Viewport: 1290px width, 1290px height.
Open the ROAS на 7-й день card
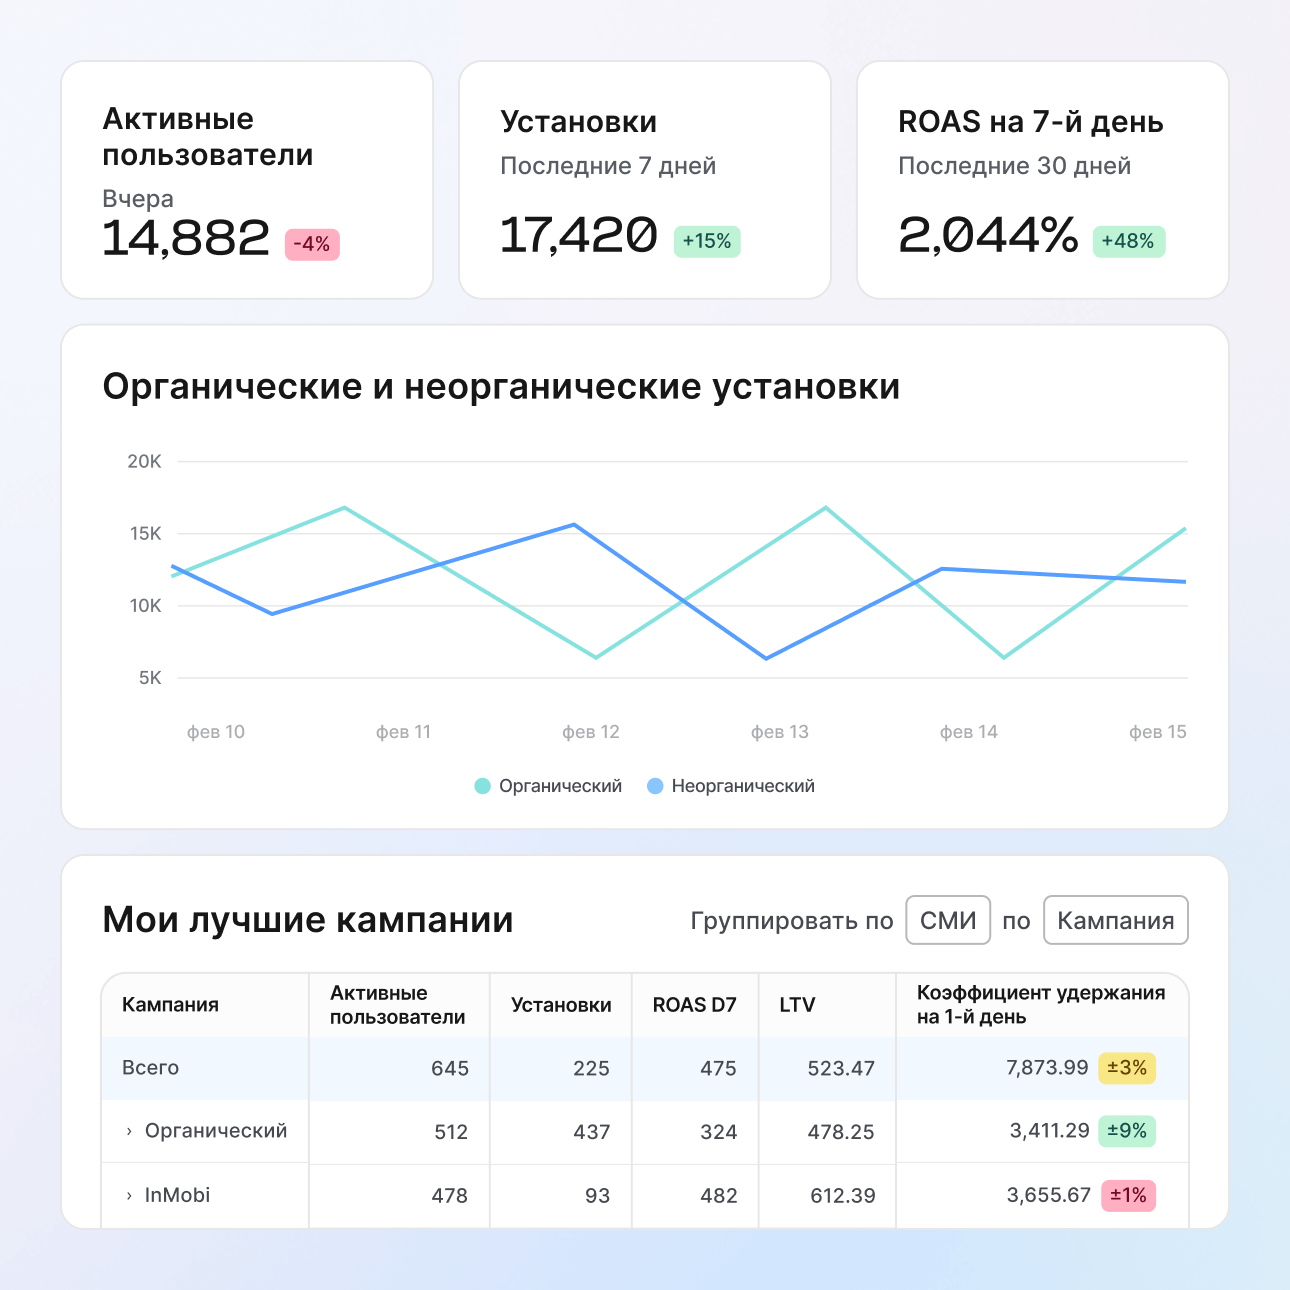(x=1043, y=180)
